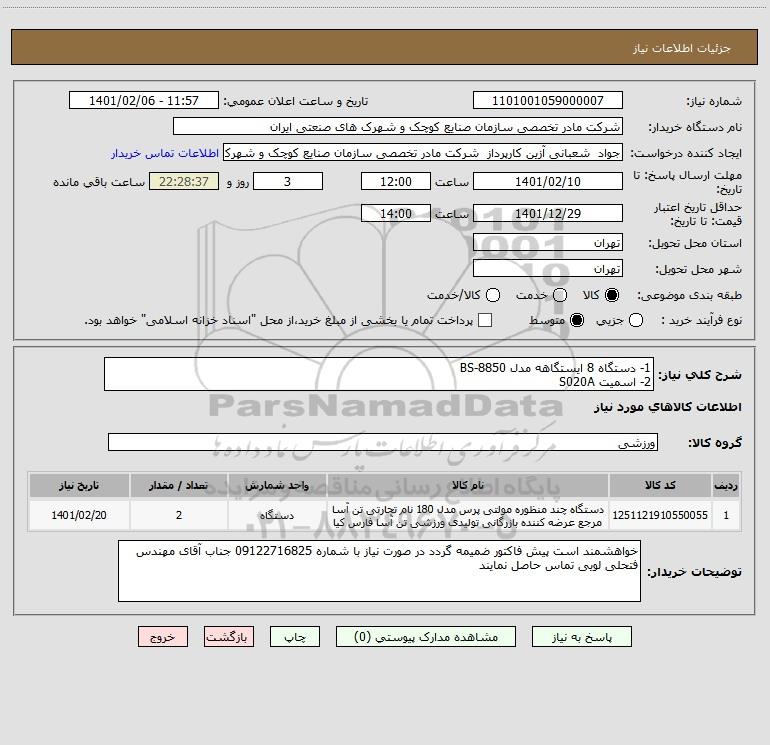Select the کالا radio button

[612, 295]
